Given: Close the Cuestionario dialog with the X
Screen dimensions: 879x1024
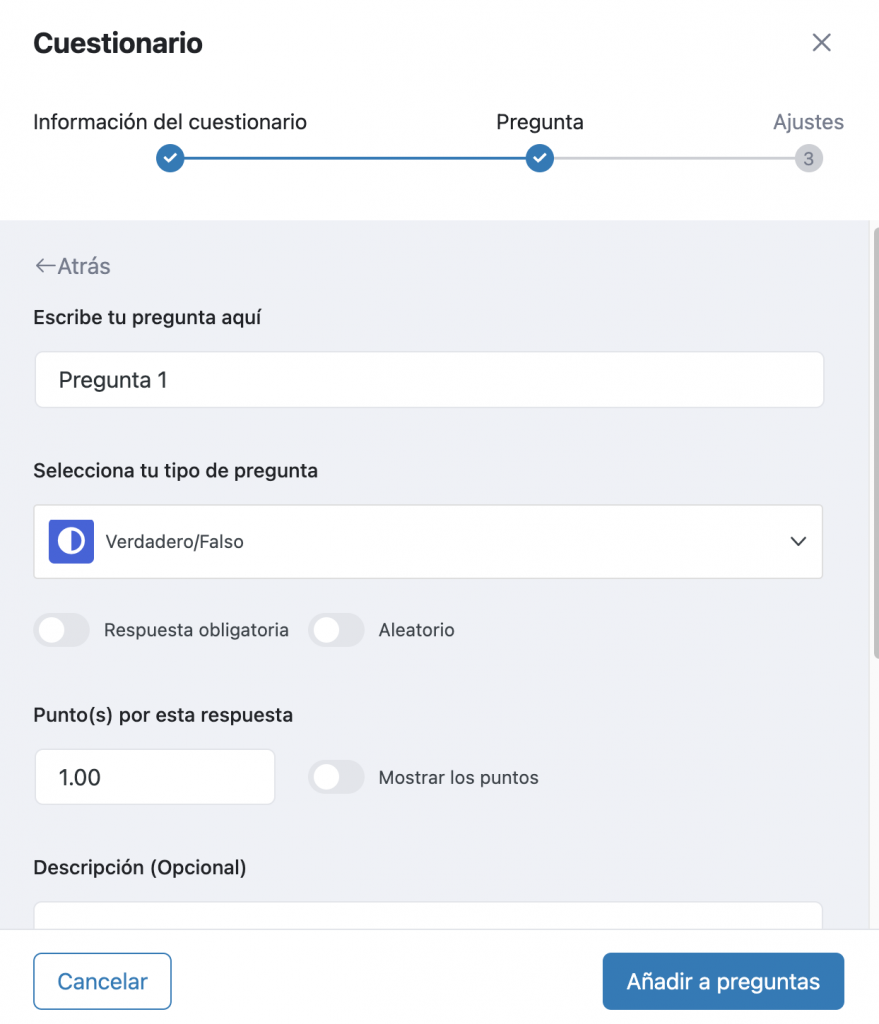Looking at the screenshot, I should (821, 42).
